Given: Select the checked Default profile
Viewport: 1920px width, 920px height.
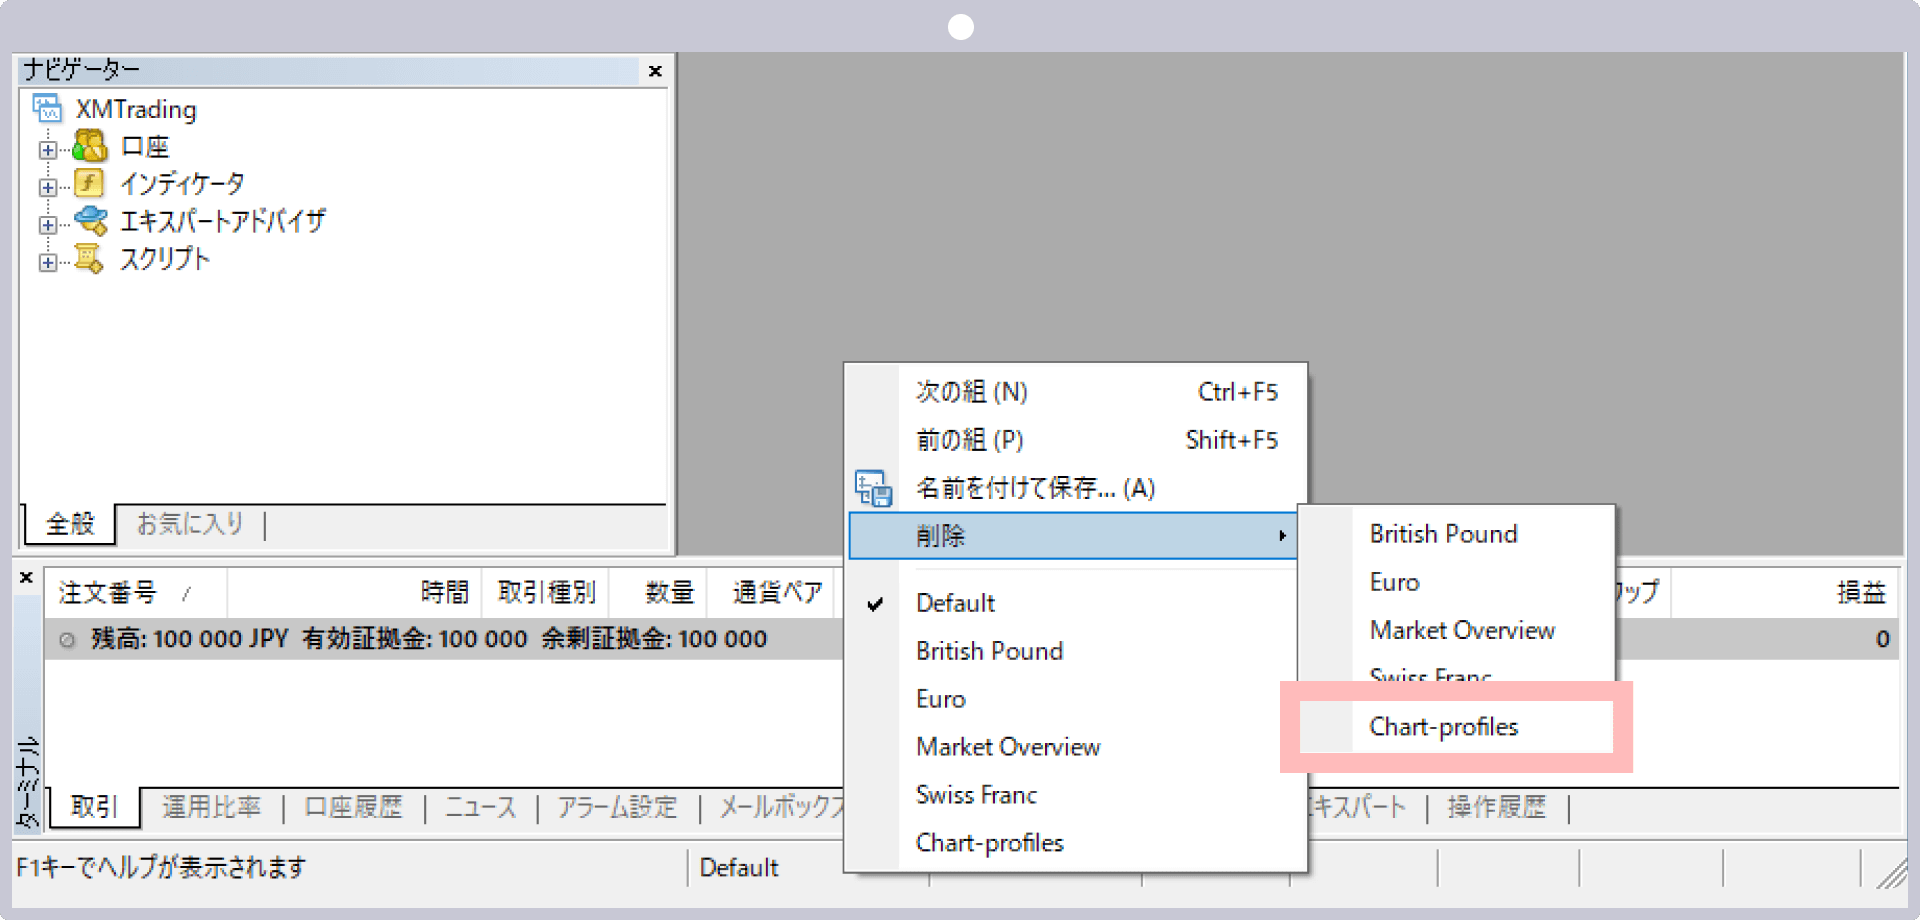Looking at the screenshot, I should pyautogui.click(x=955, y=603).
